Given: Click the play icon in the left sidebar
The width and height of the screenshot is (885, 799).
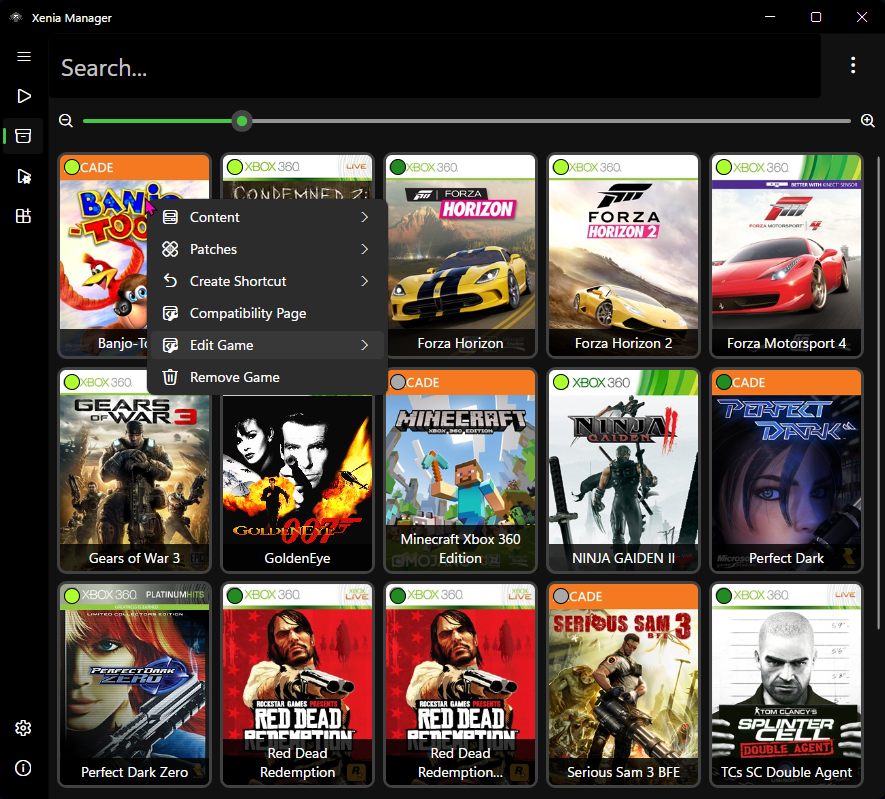Looking at the screenshot, I should click(23, 96).
